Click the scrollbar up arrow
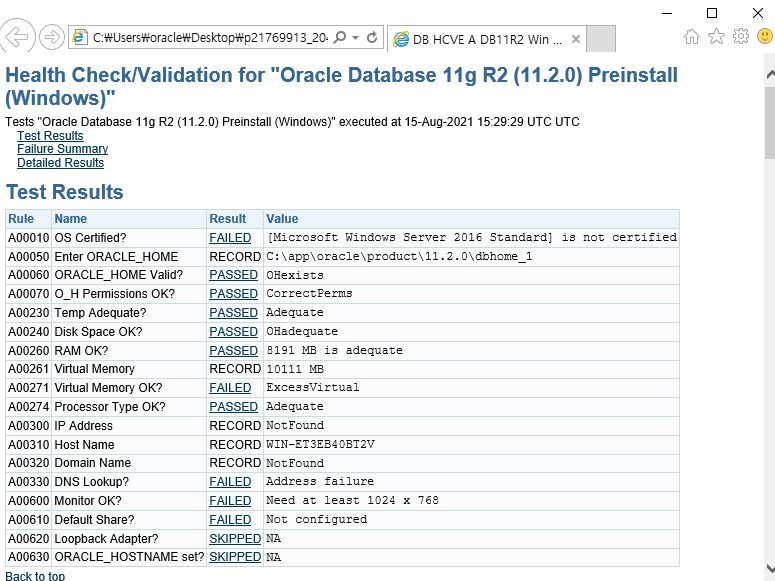The width and height of the screenshot is (775, 581). (770, 75)
